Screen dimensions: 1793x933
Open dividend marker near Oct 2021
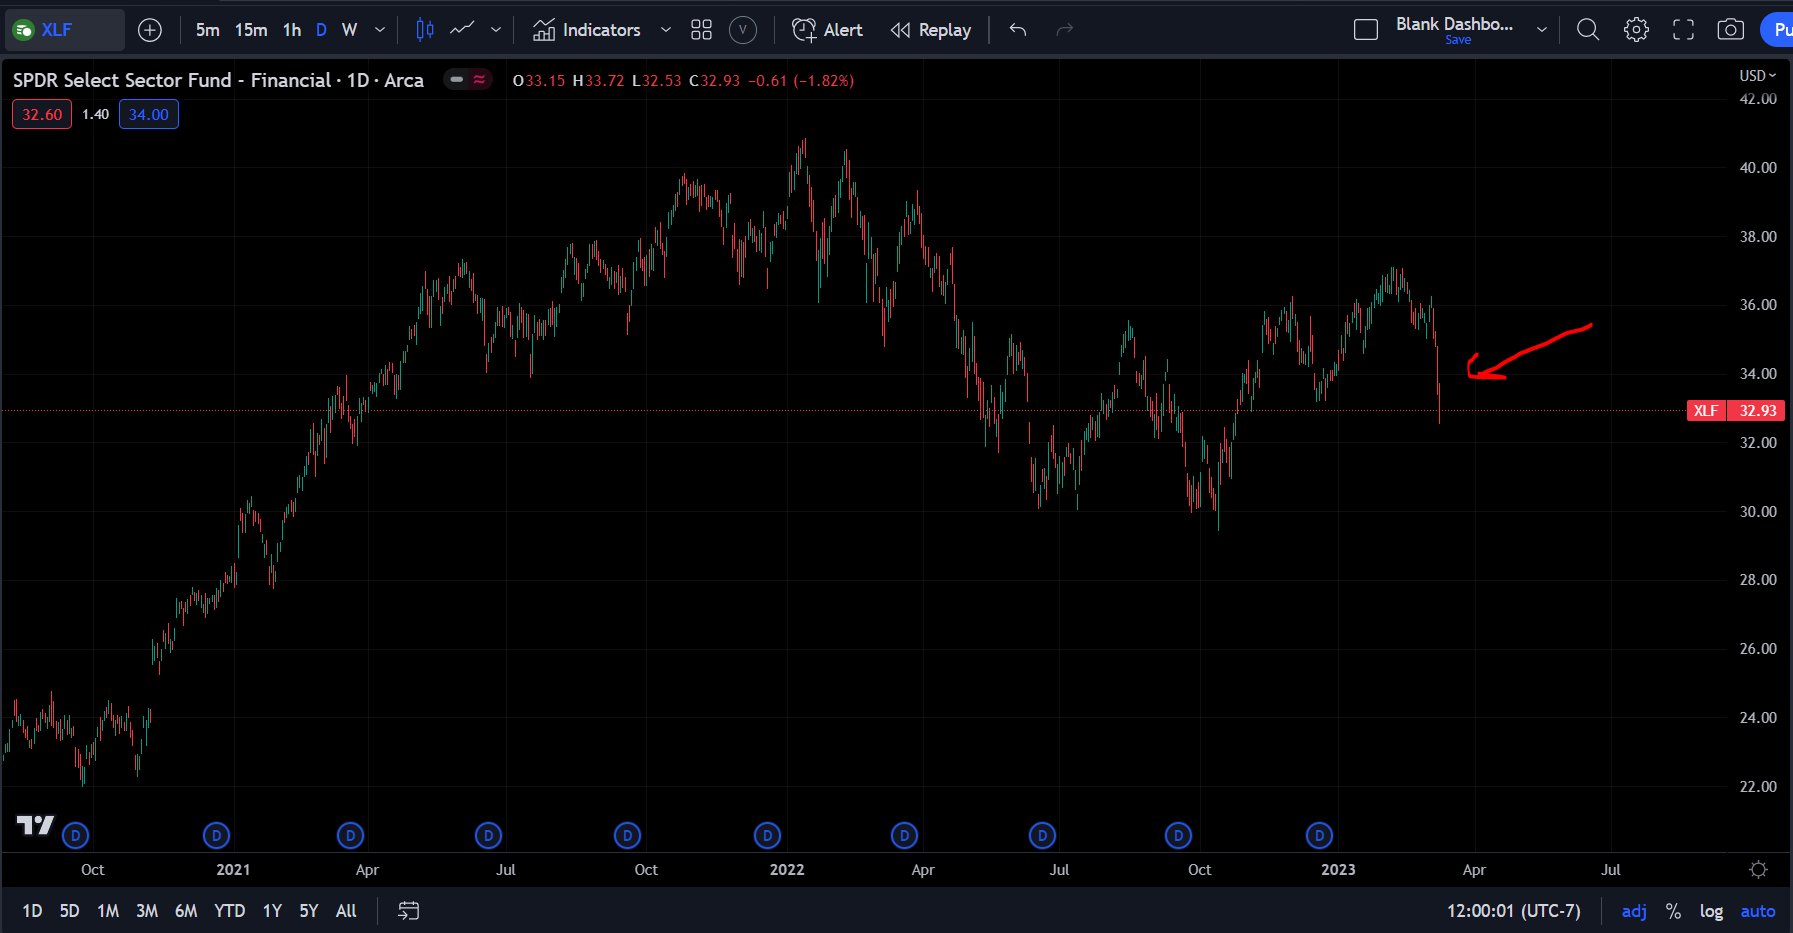pos(627,835)
